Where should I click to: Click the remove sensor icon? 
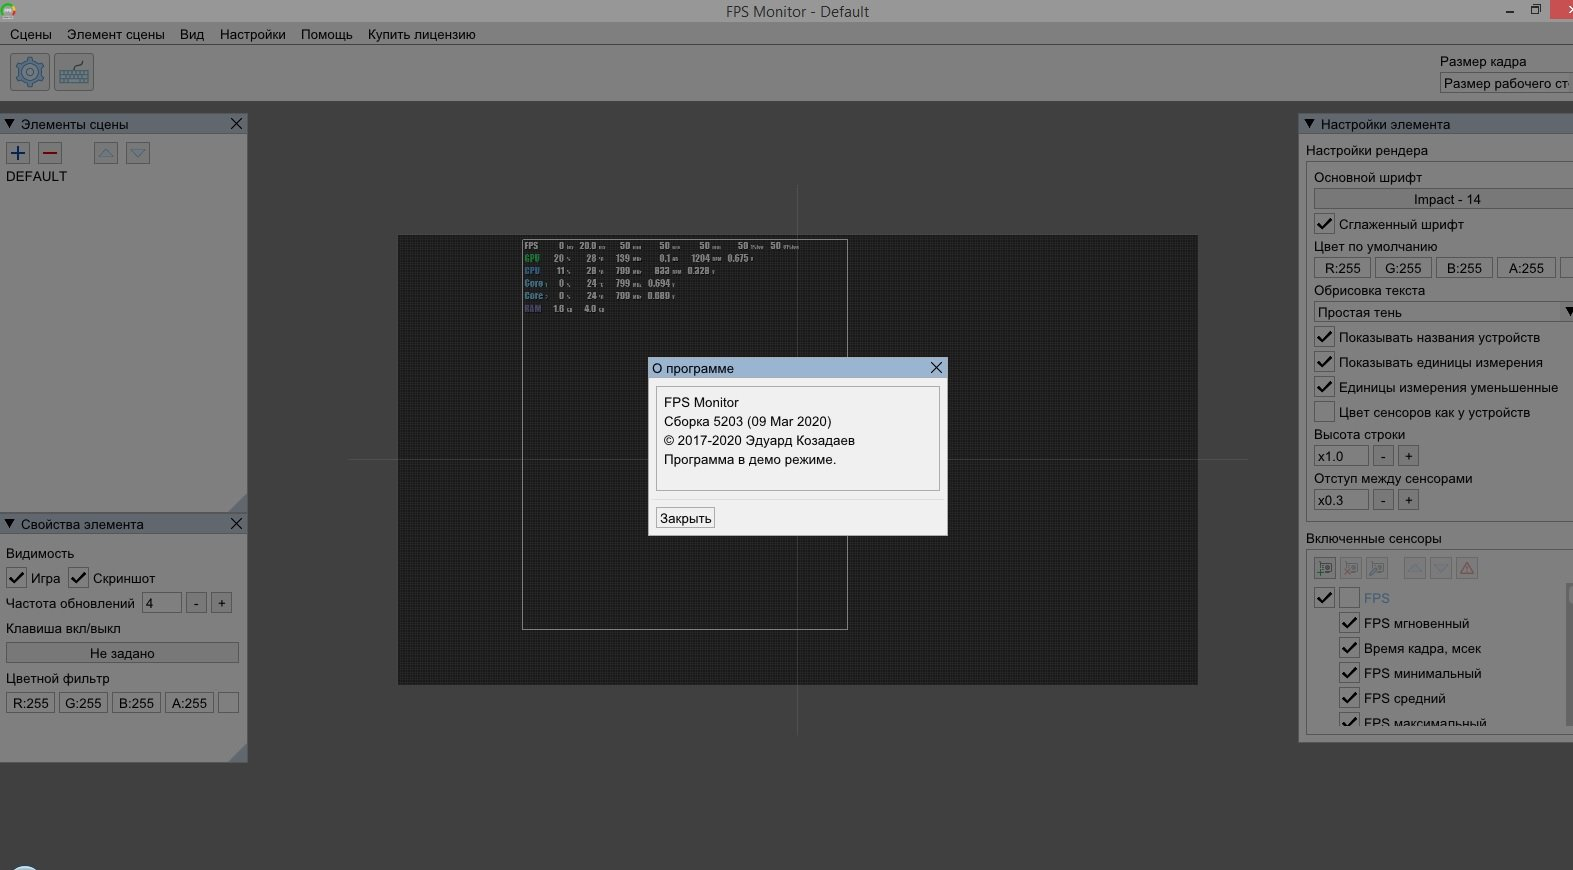pos(1351,568)
